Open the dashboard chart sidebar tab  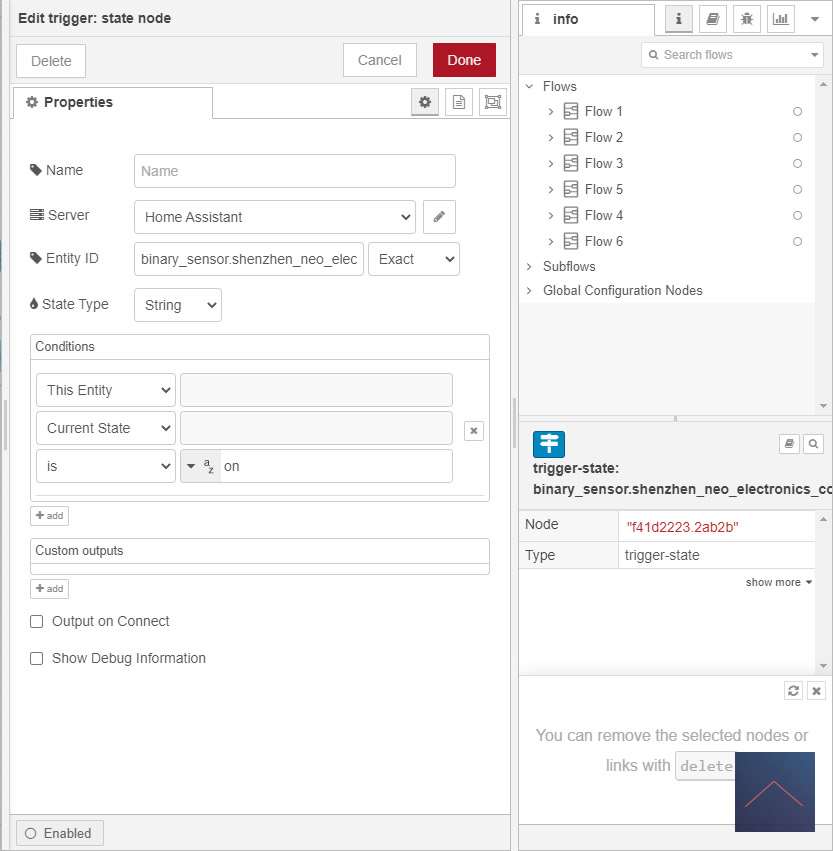pos(780,19)
